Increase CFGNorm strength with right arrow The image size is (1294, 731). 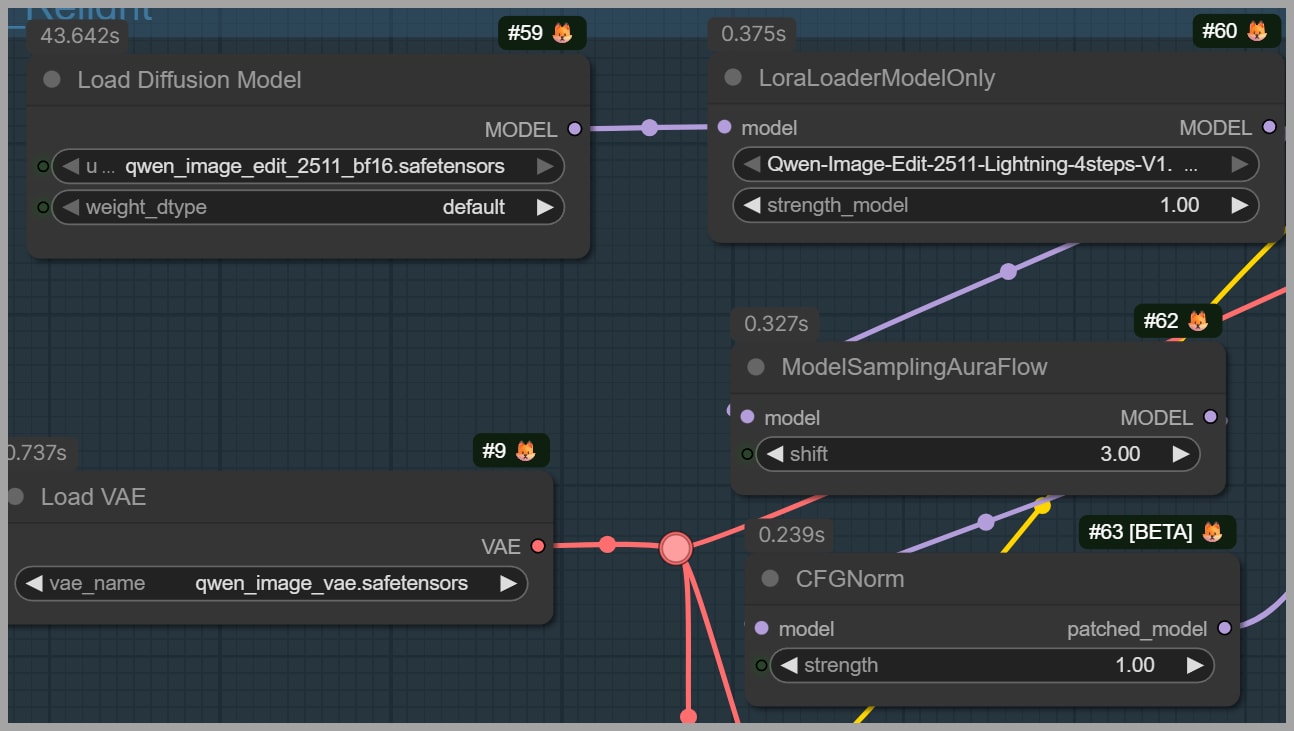pos(1194,665)
